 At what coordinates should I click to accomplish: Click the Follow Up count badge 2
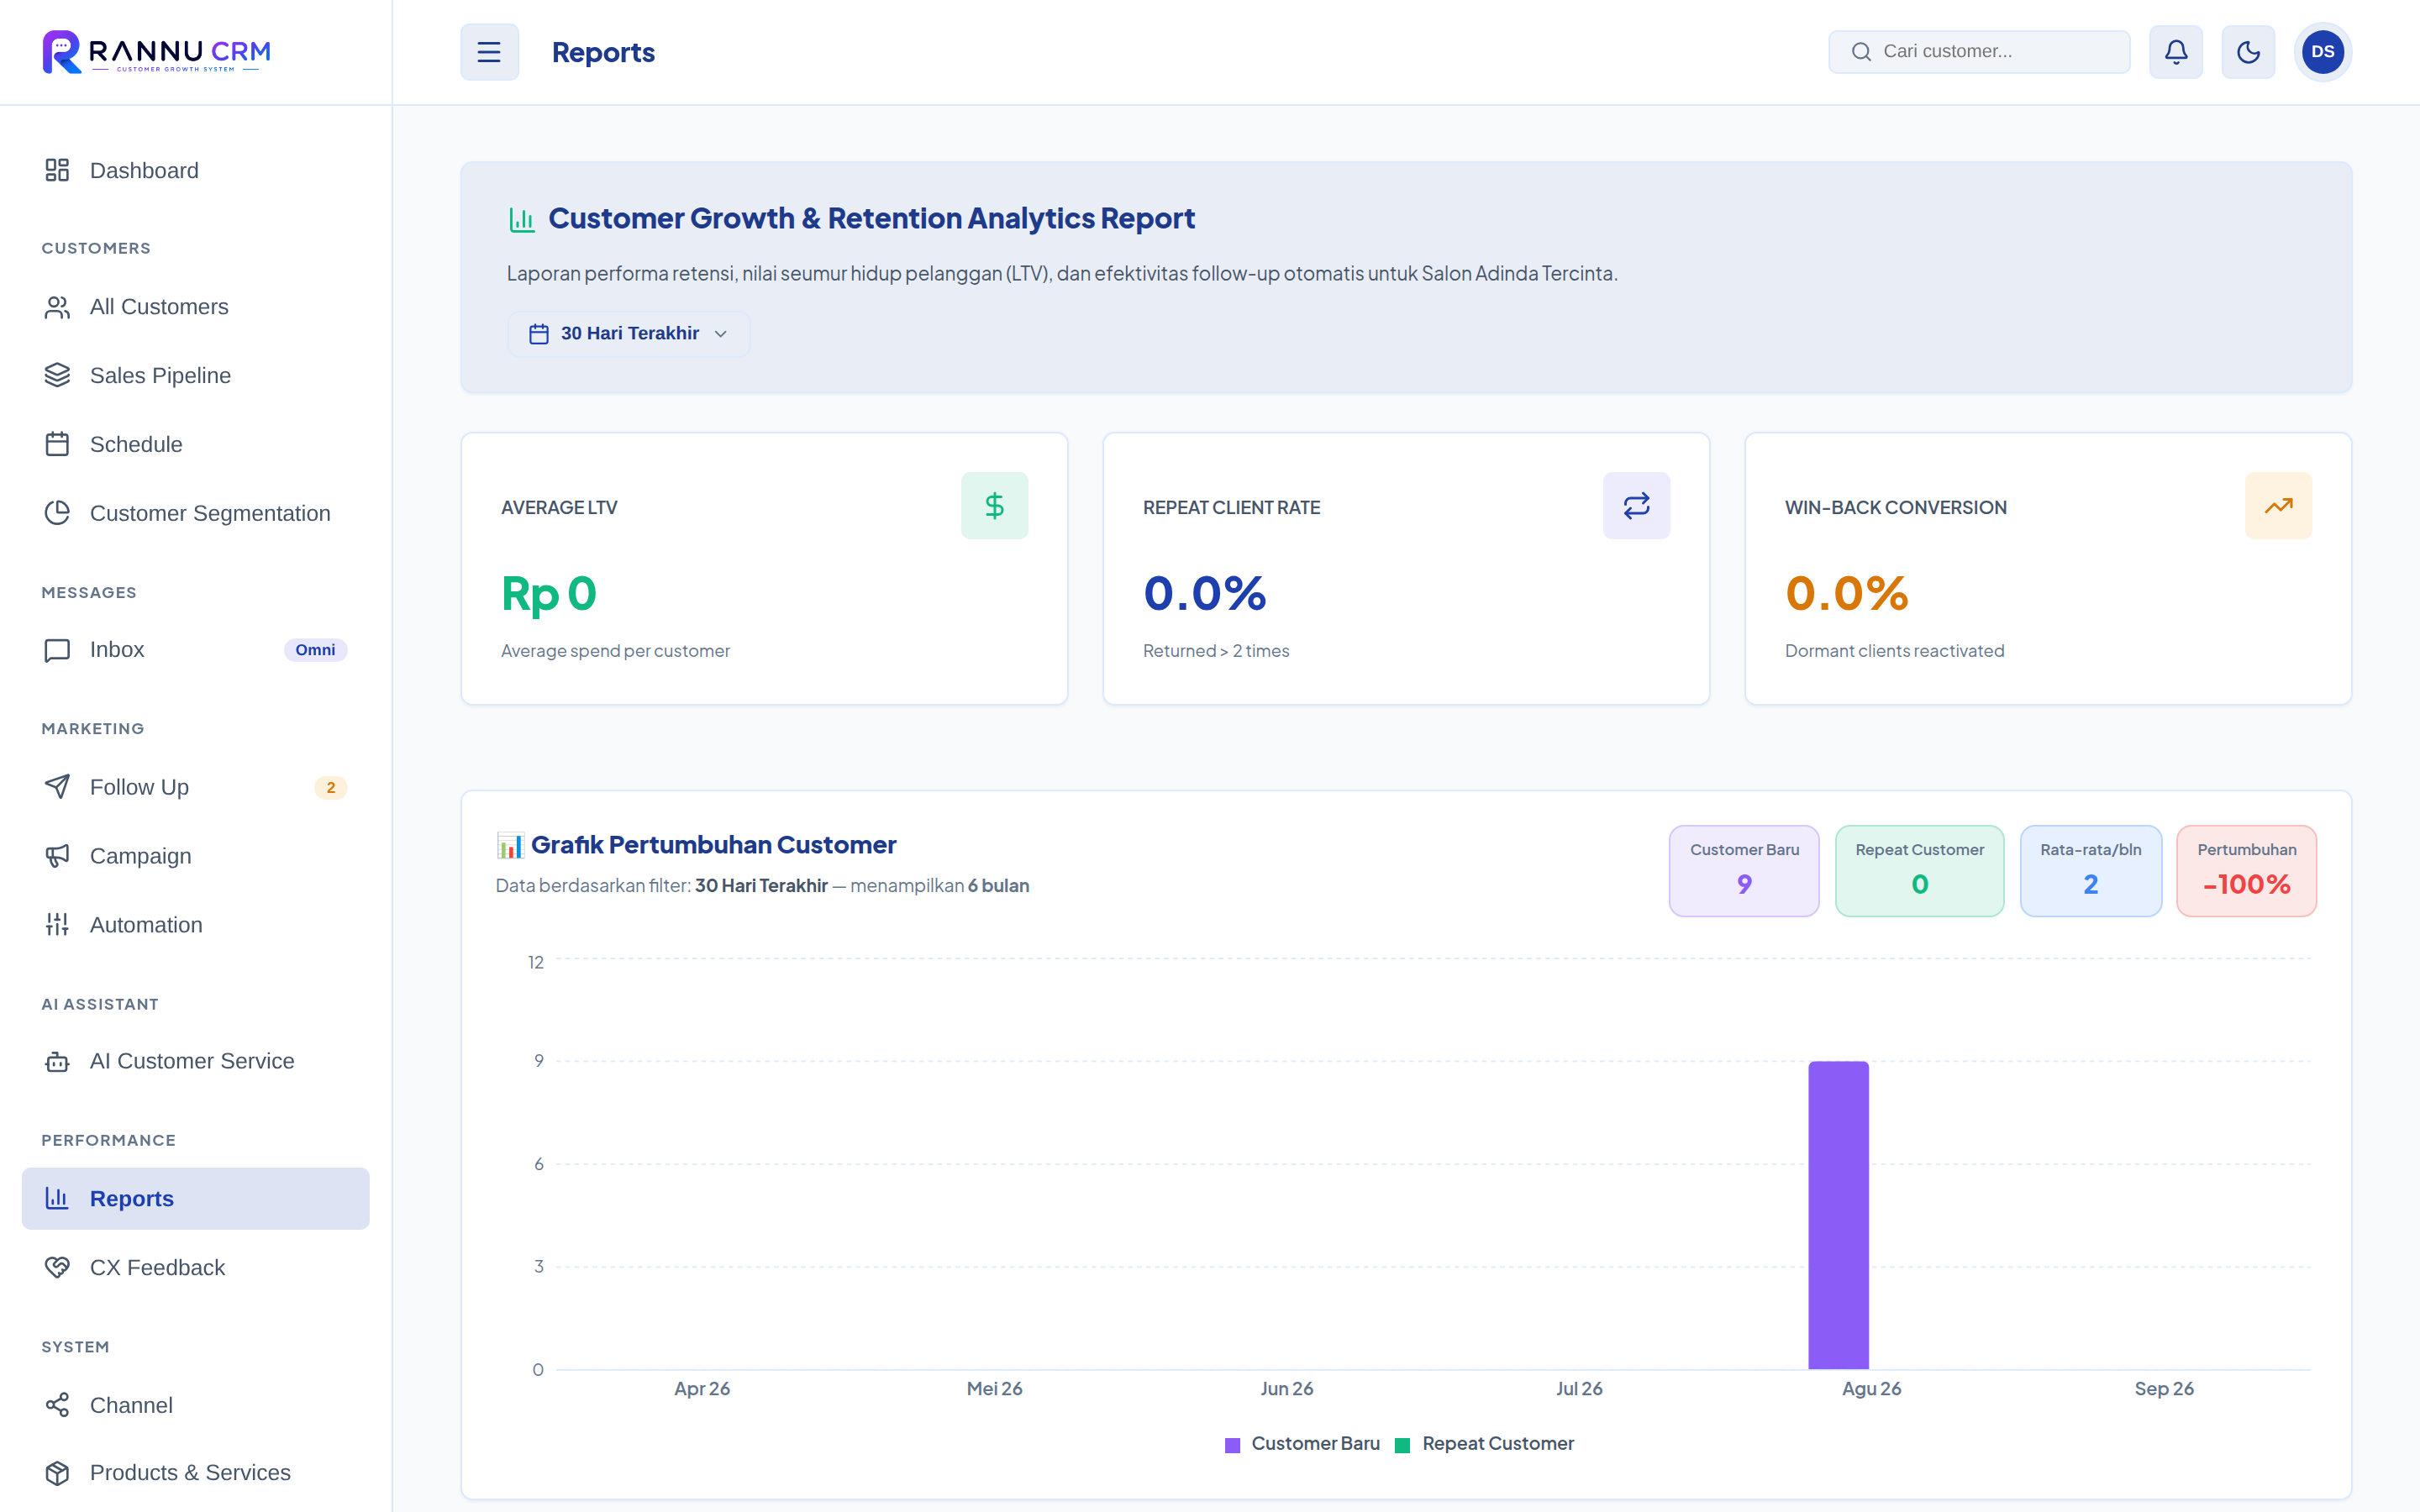pos(331,788)
